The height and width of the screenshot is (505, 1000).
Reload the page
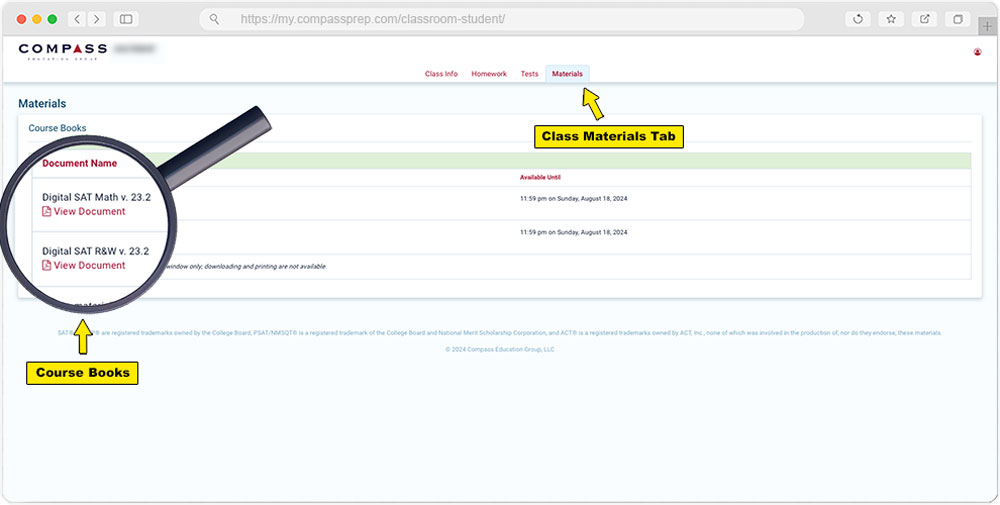pyautogui.click(x=857, y=19)
